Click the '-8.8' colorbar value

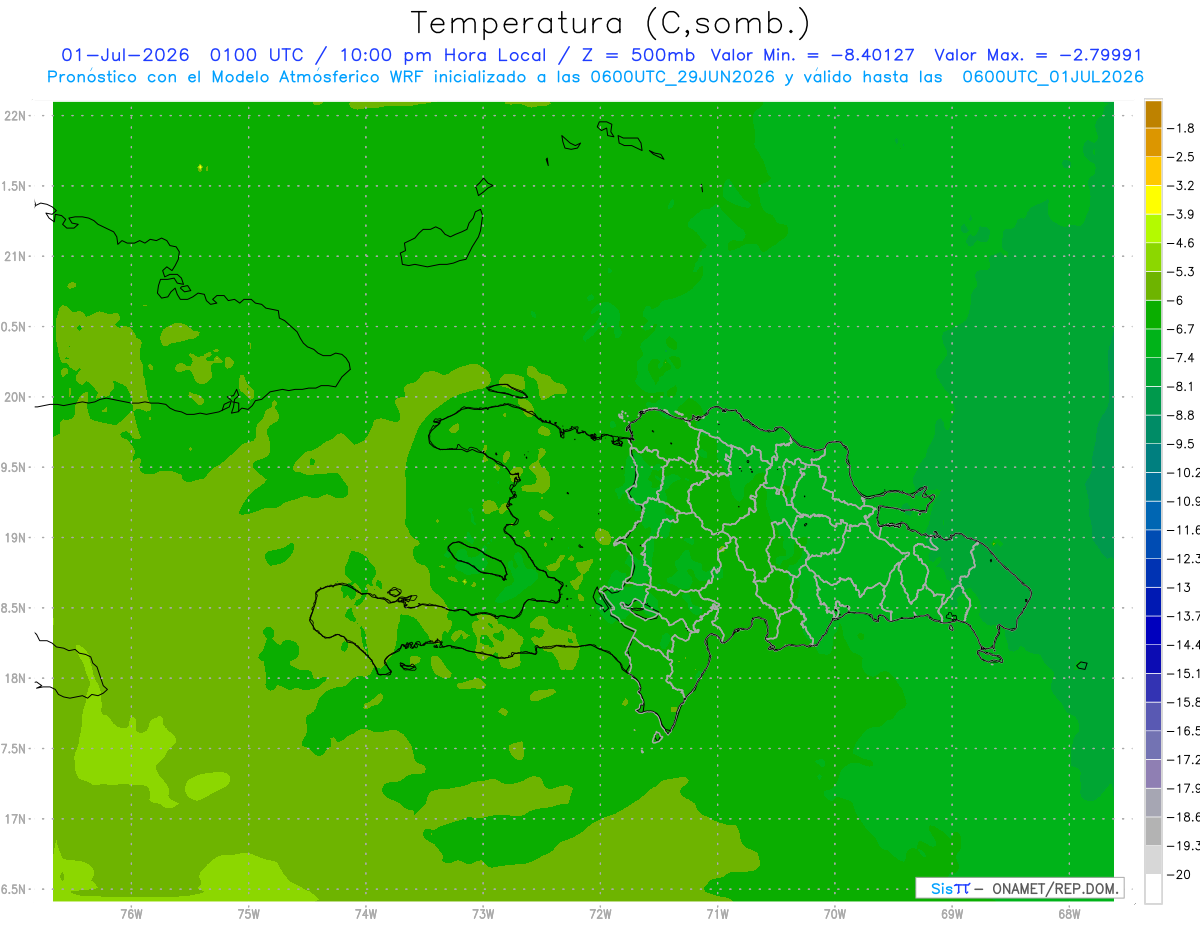pyautogui.click(x=1182, y=415)
